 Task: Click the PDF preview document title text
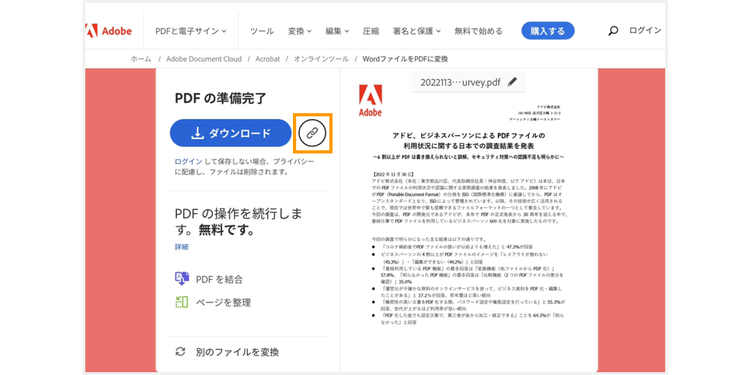(x=468, y=140)
